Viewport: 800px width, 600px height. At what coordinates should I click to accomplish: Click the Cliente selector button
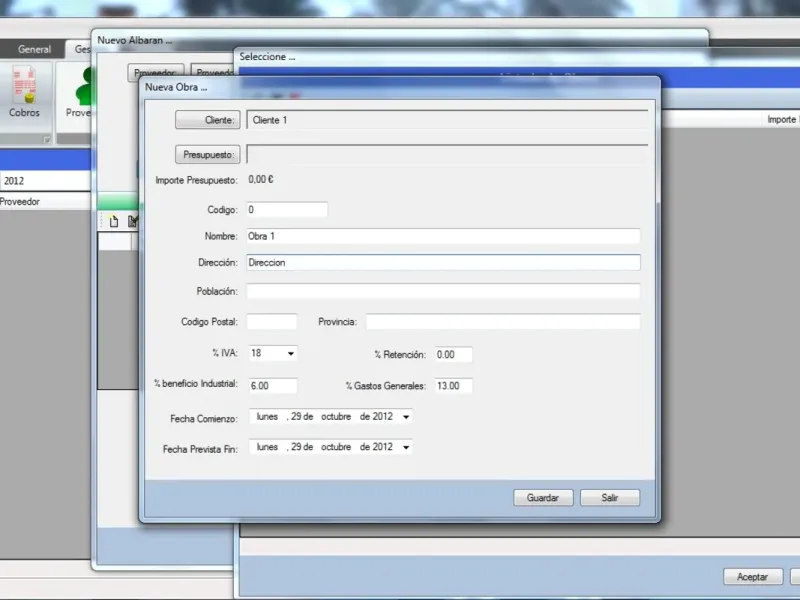[208, 120]
